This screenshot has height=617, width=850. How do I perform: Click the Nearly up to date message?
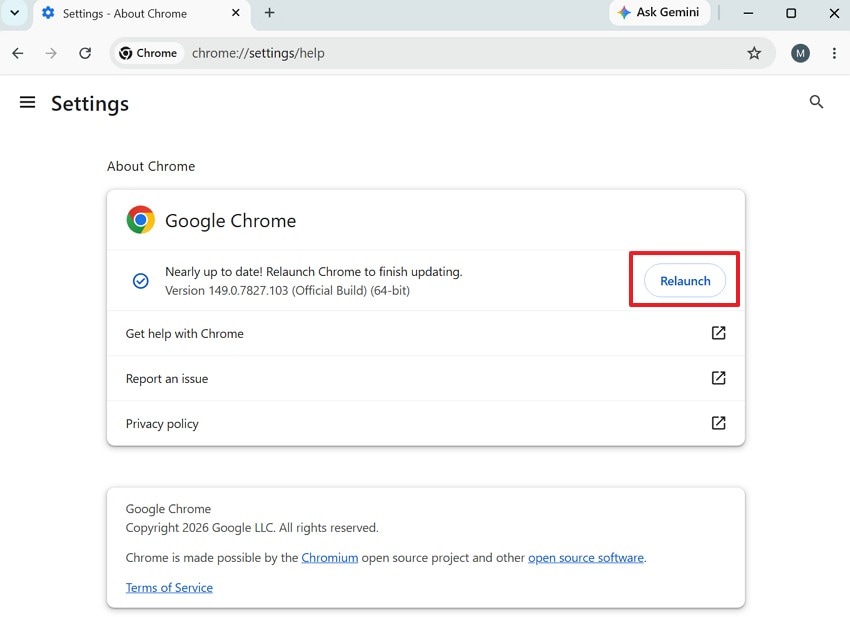(x=313, y=272)
